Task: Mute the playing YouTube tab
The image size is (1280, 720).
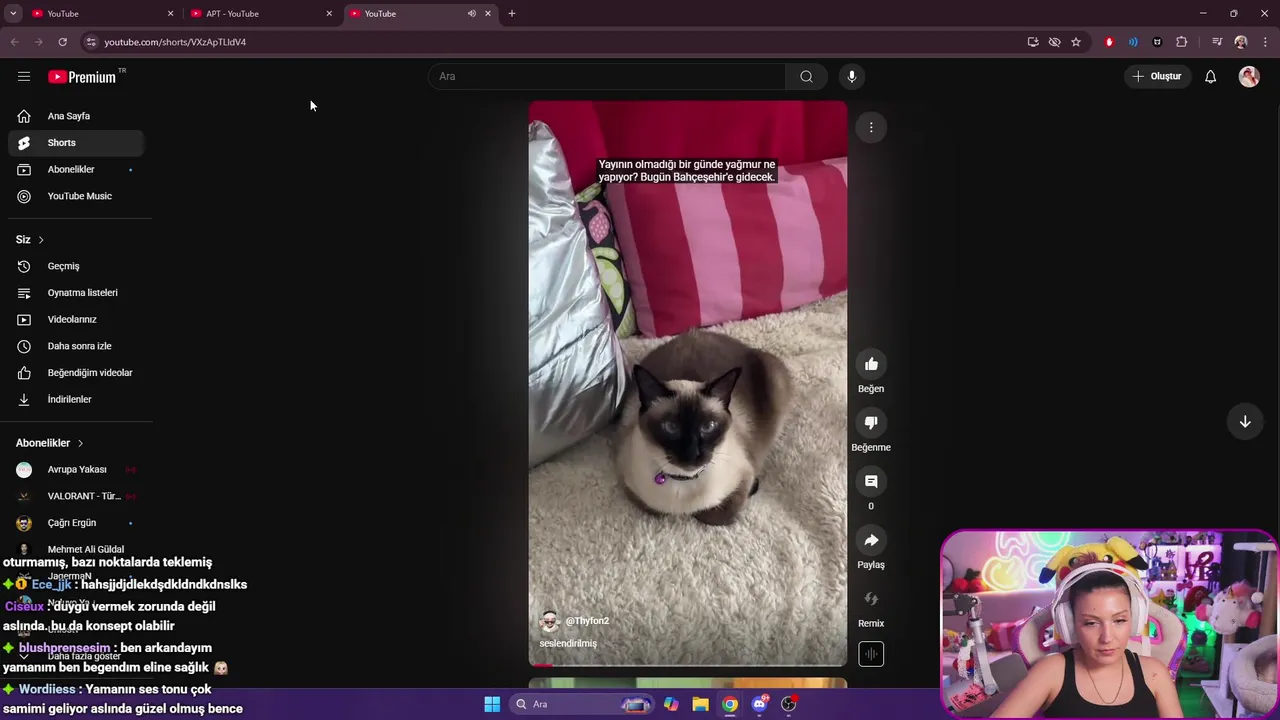Action: coord(471,13)
